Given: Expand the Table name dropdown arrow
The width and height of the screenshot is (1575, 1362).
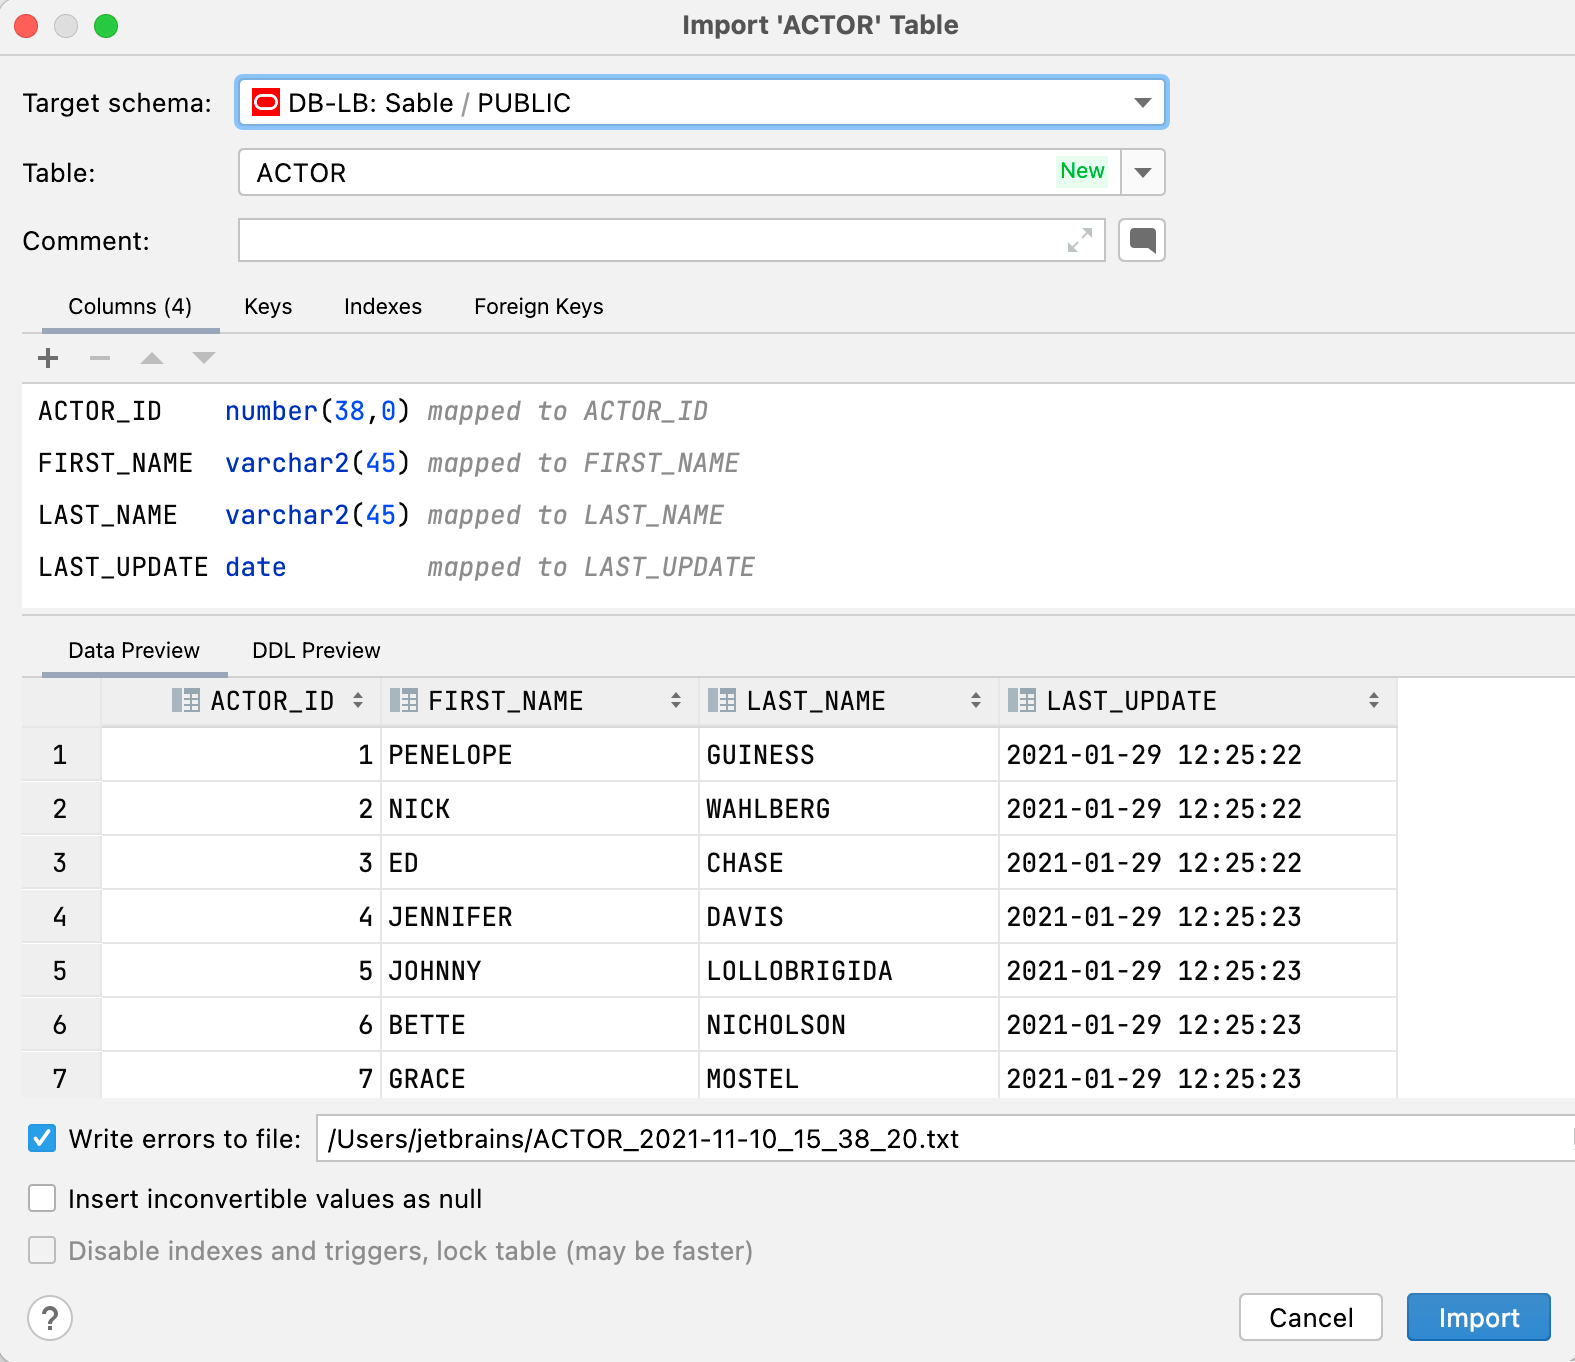Looking at the screenshot, I should (1143, 173).
